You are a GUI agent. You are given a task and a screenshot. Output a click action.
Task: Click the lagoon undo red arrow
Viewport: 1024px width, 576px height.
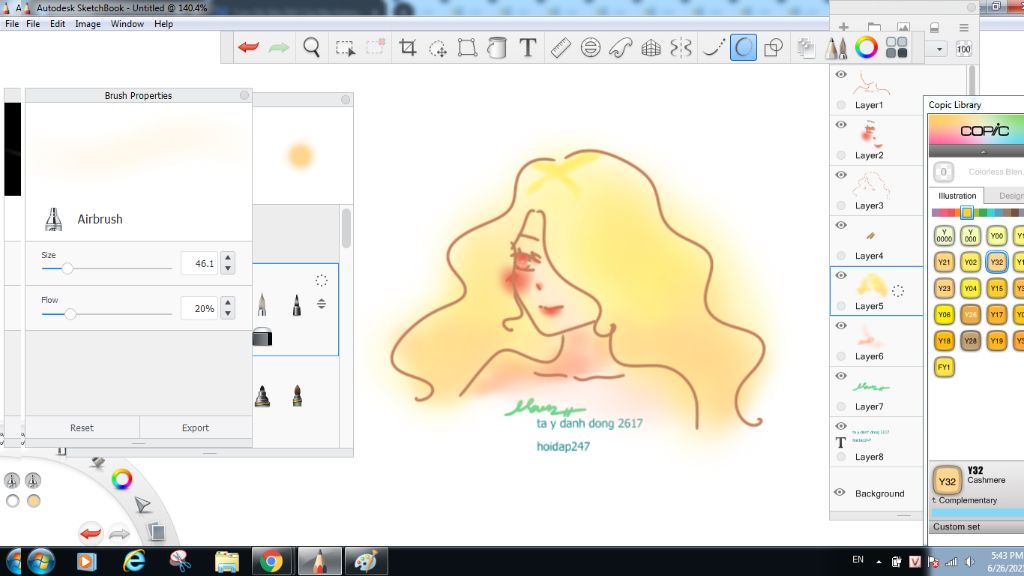point(90,534)
